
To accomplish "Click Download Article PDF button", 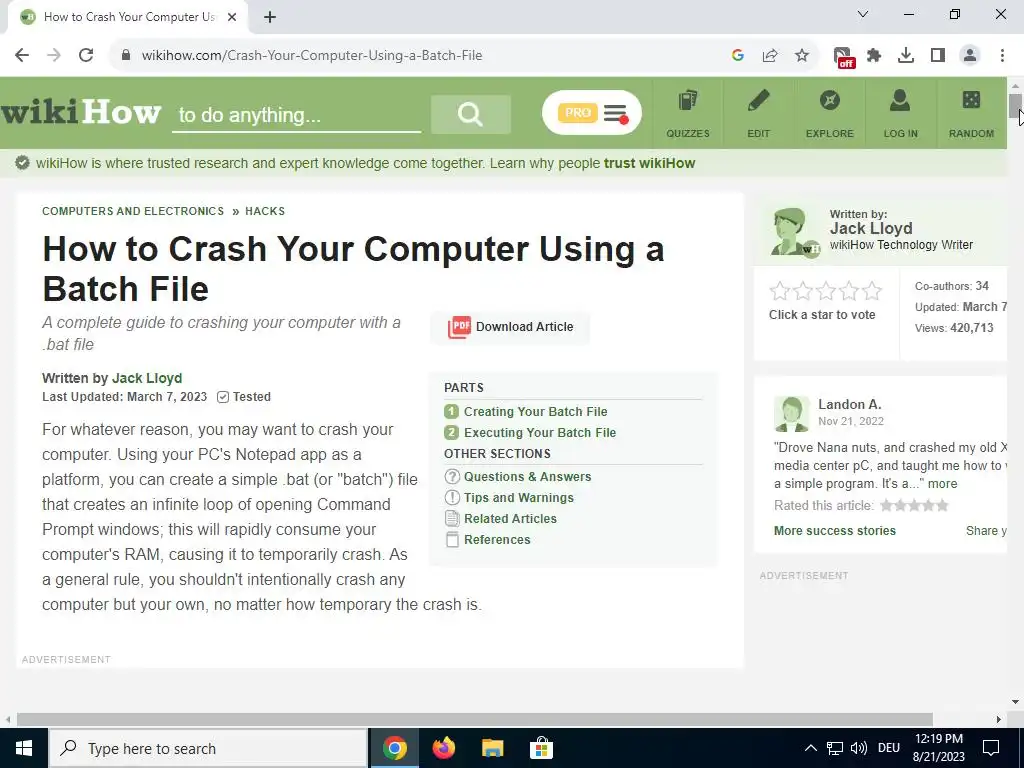I will pyautogui.click(x=510, y=327).
